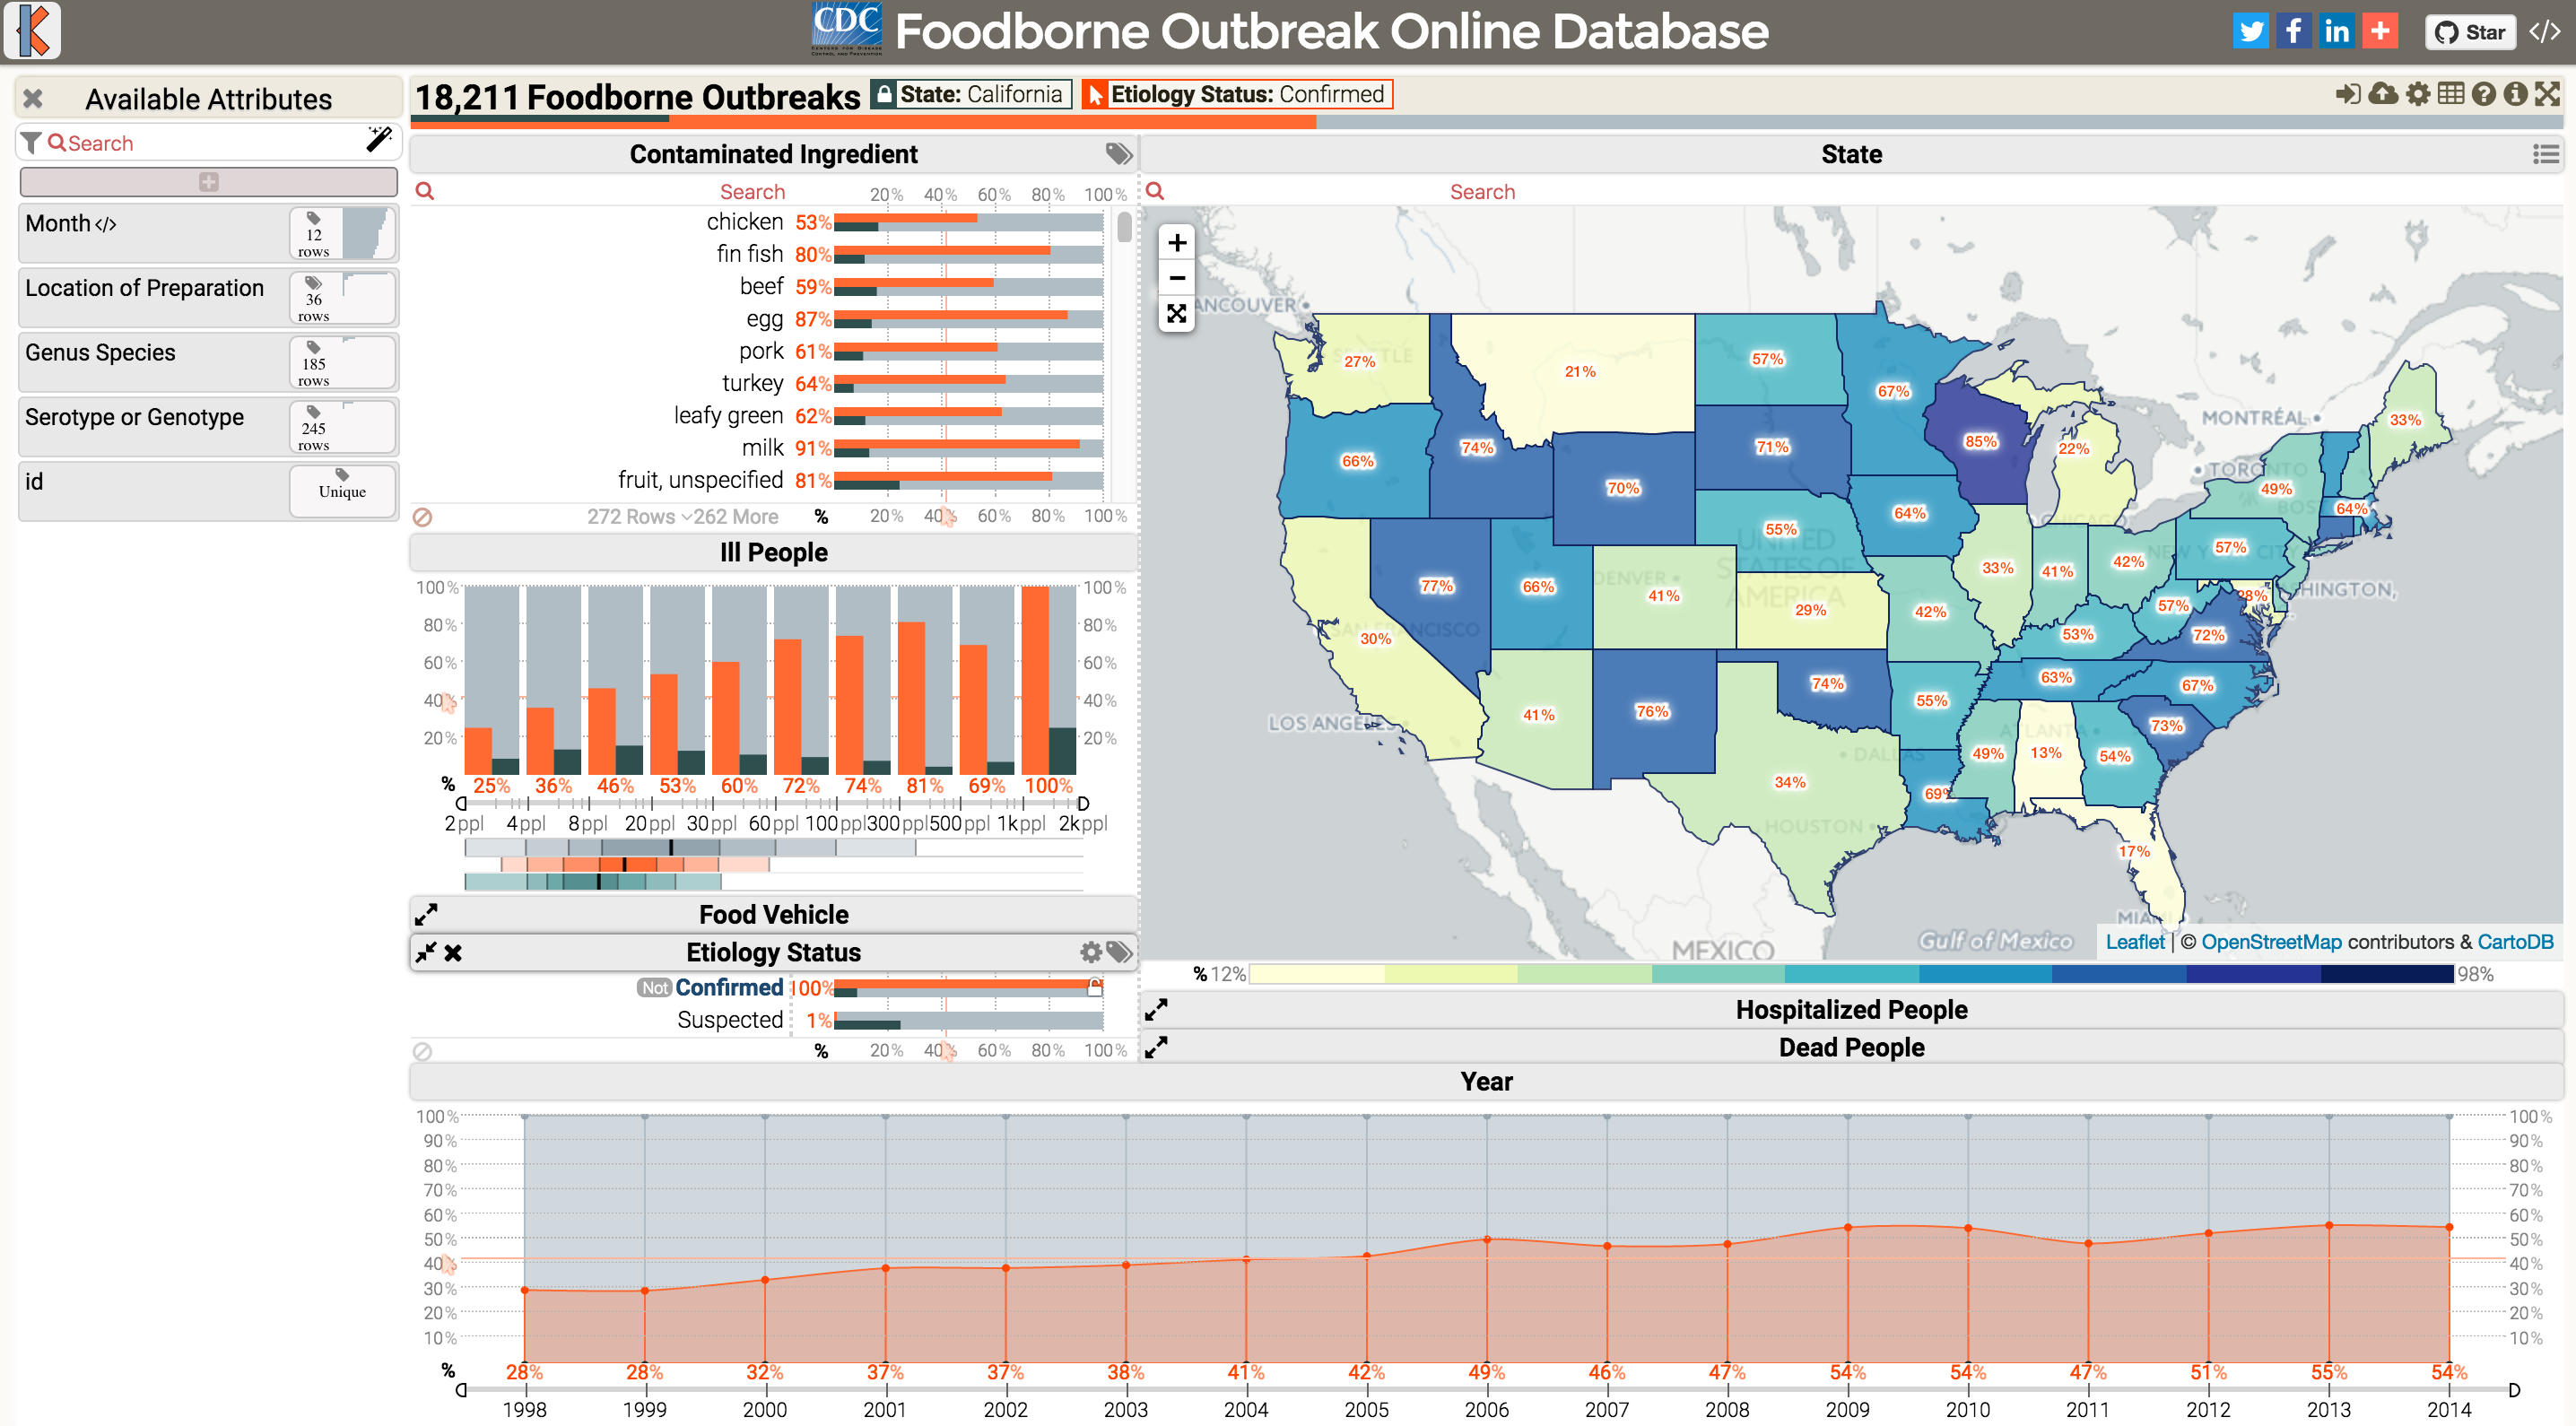Click the login arrow icon
The width and height of the screenshot is (2576, 1426).
2347,94
